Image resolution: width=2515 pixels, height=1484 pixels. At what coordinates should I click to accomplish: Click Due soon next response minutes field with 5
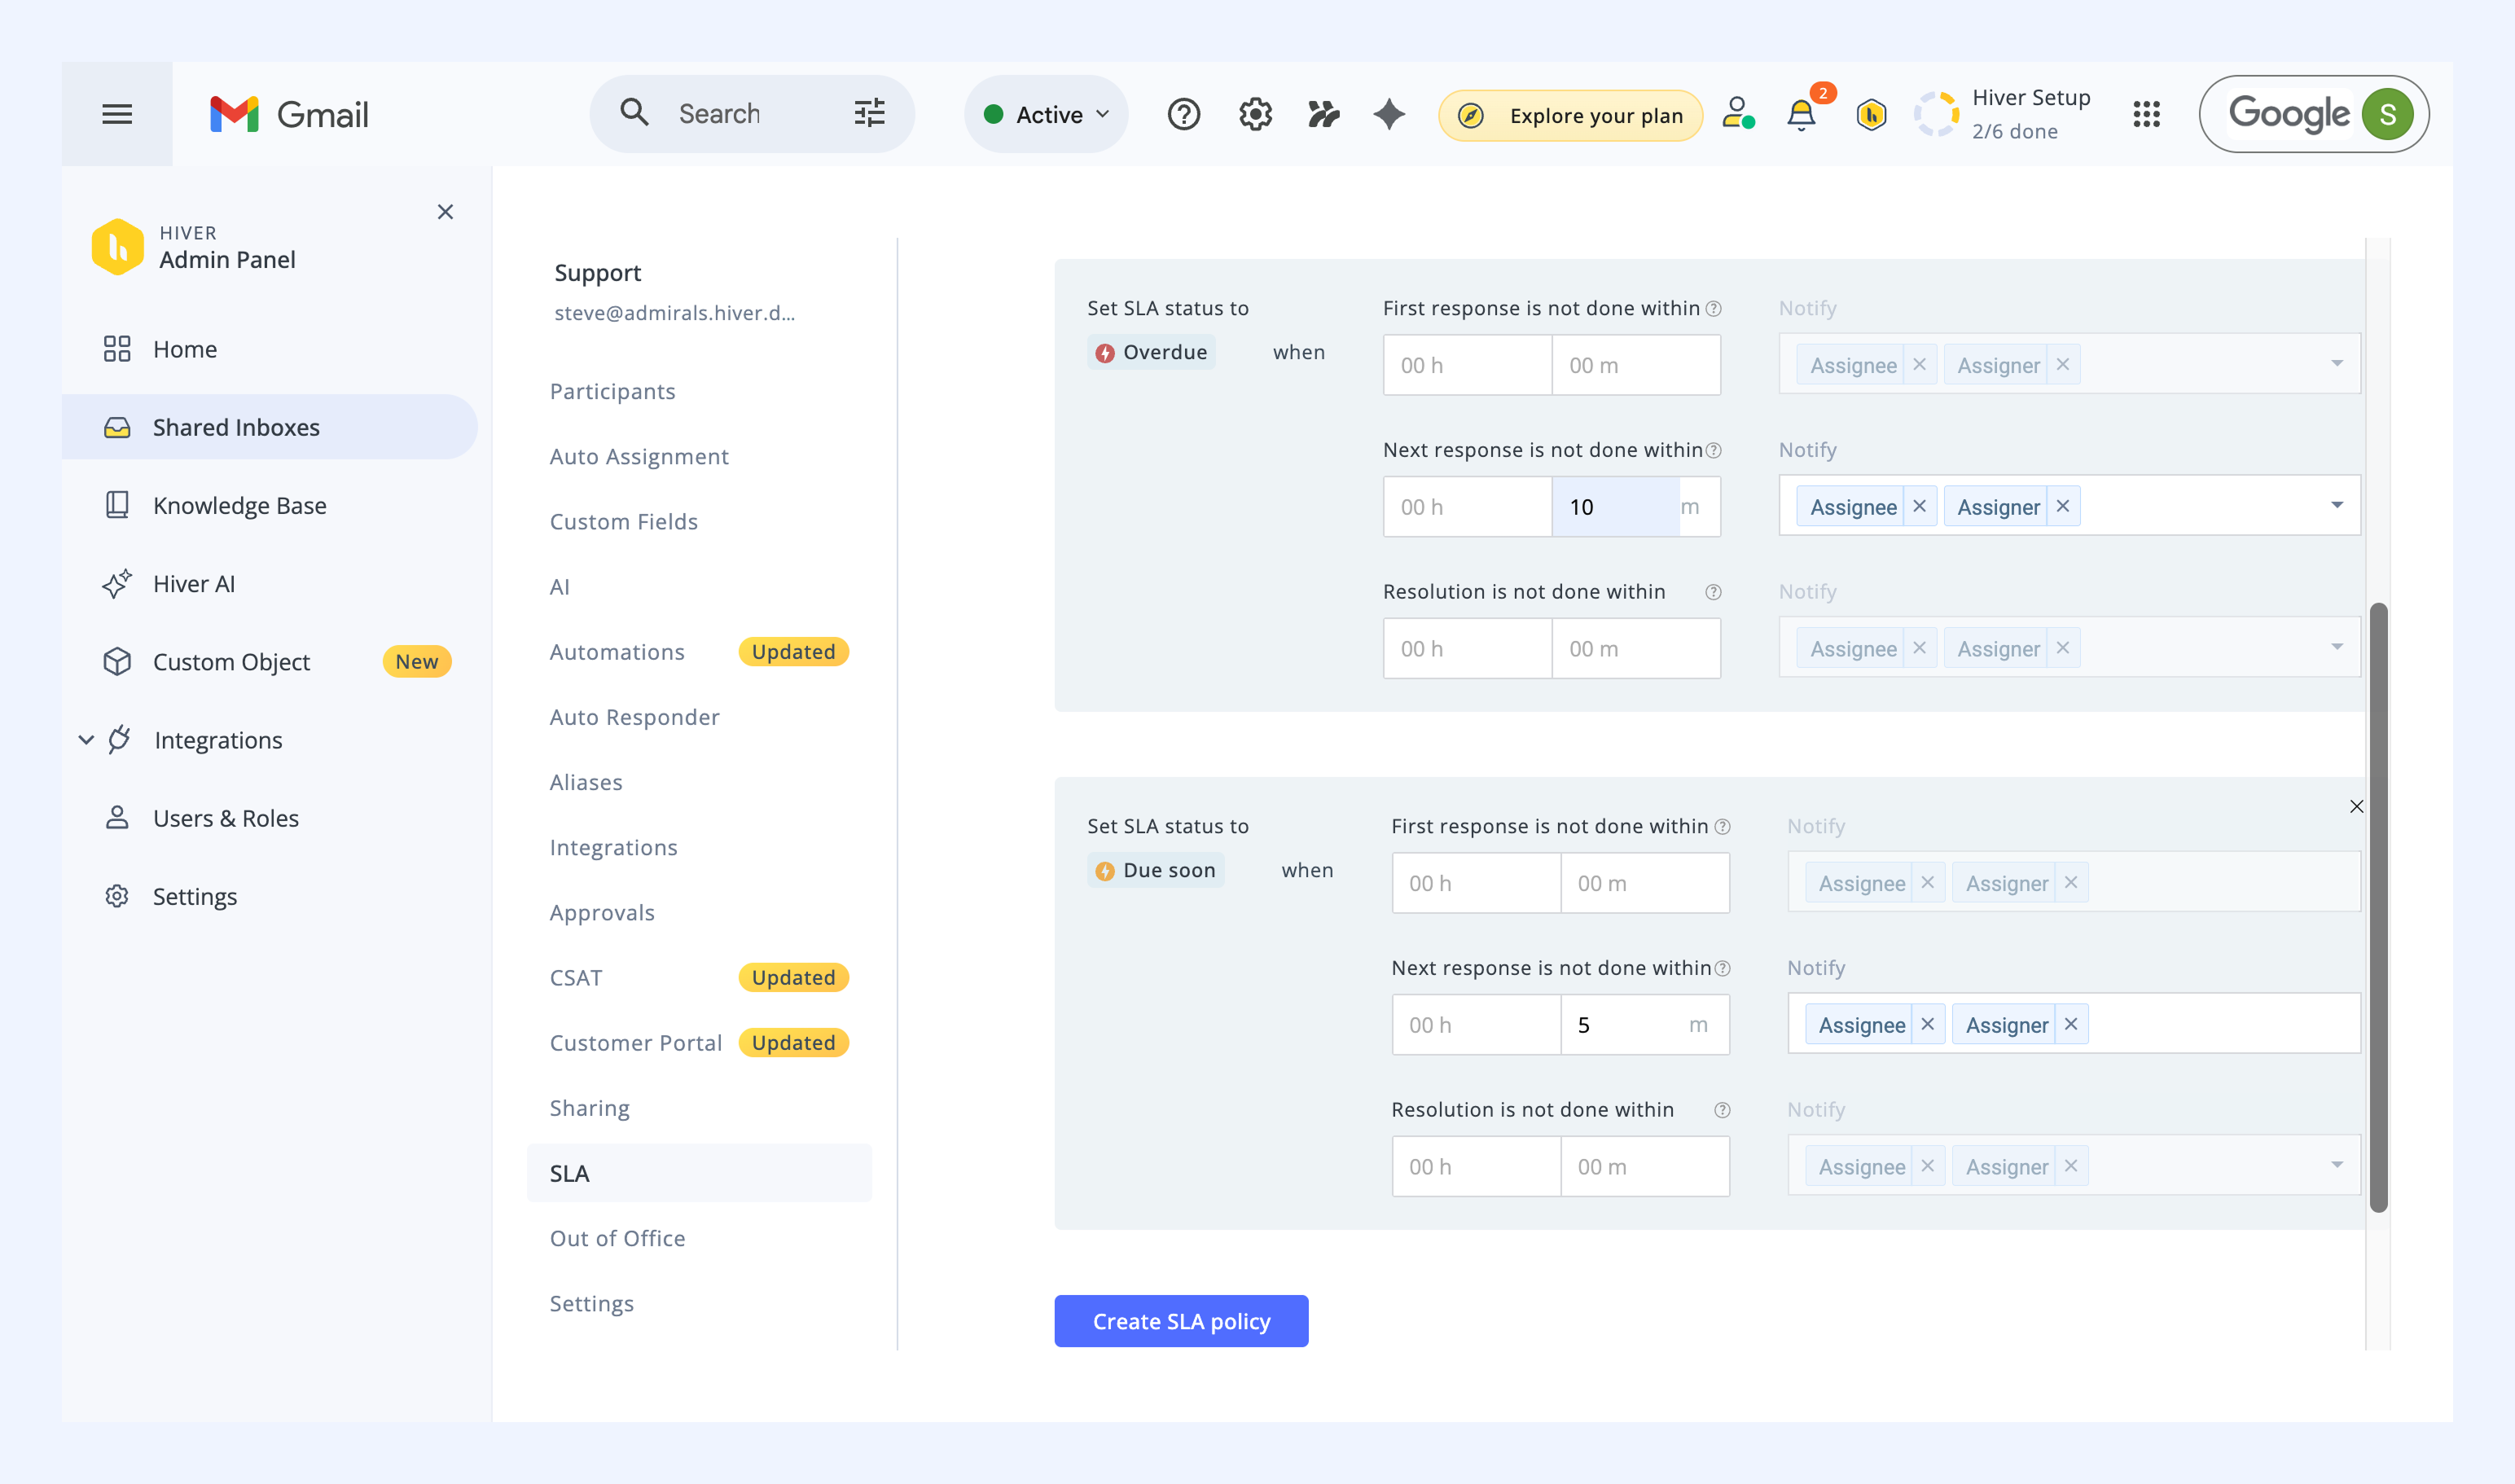coord(1645,1025)
